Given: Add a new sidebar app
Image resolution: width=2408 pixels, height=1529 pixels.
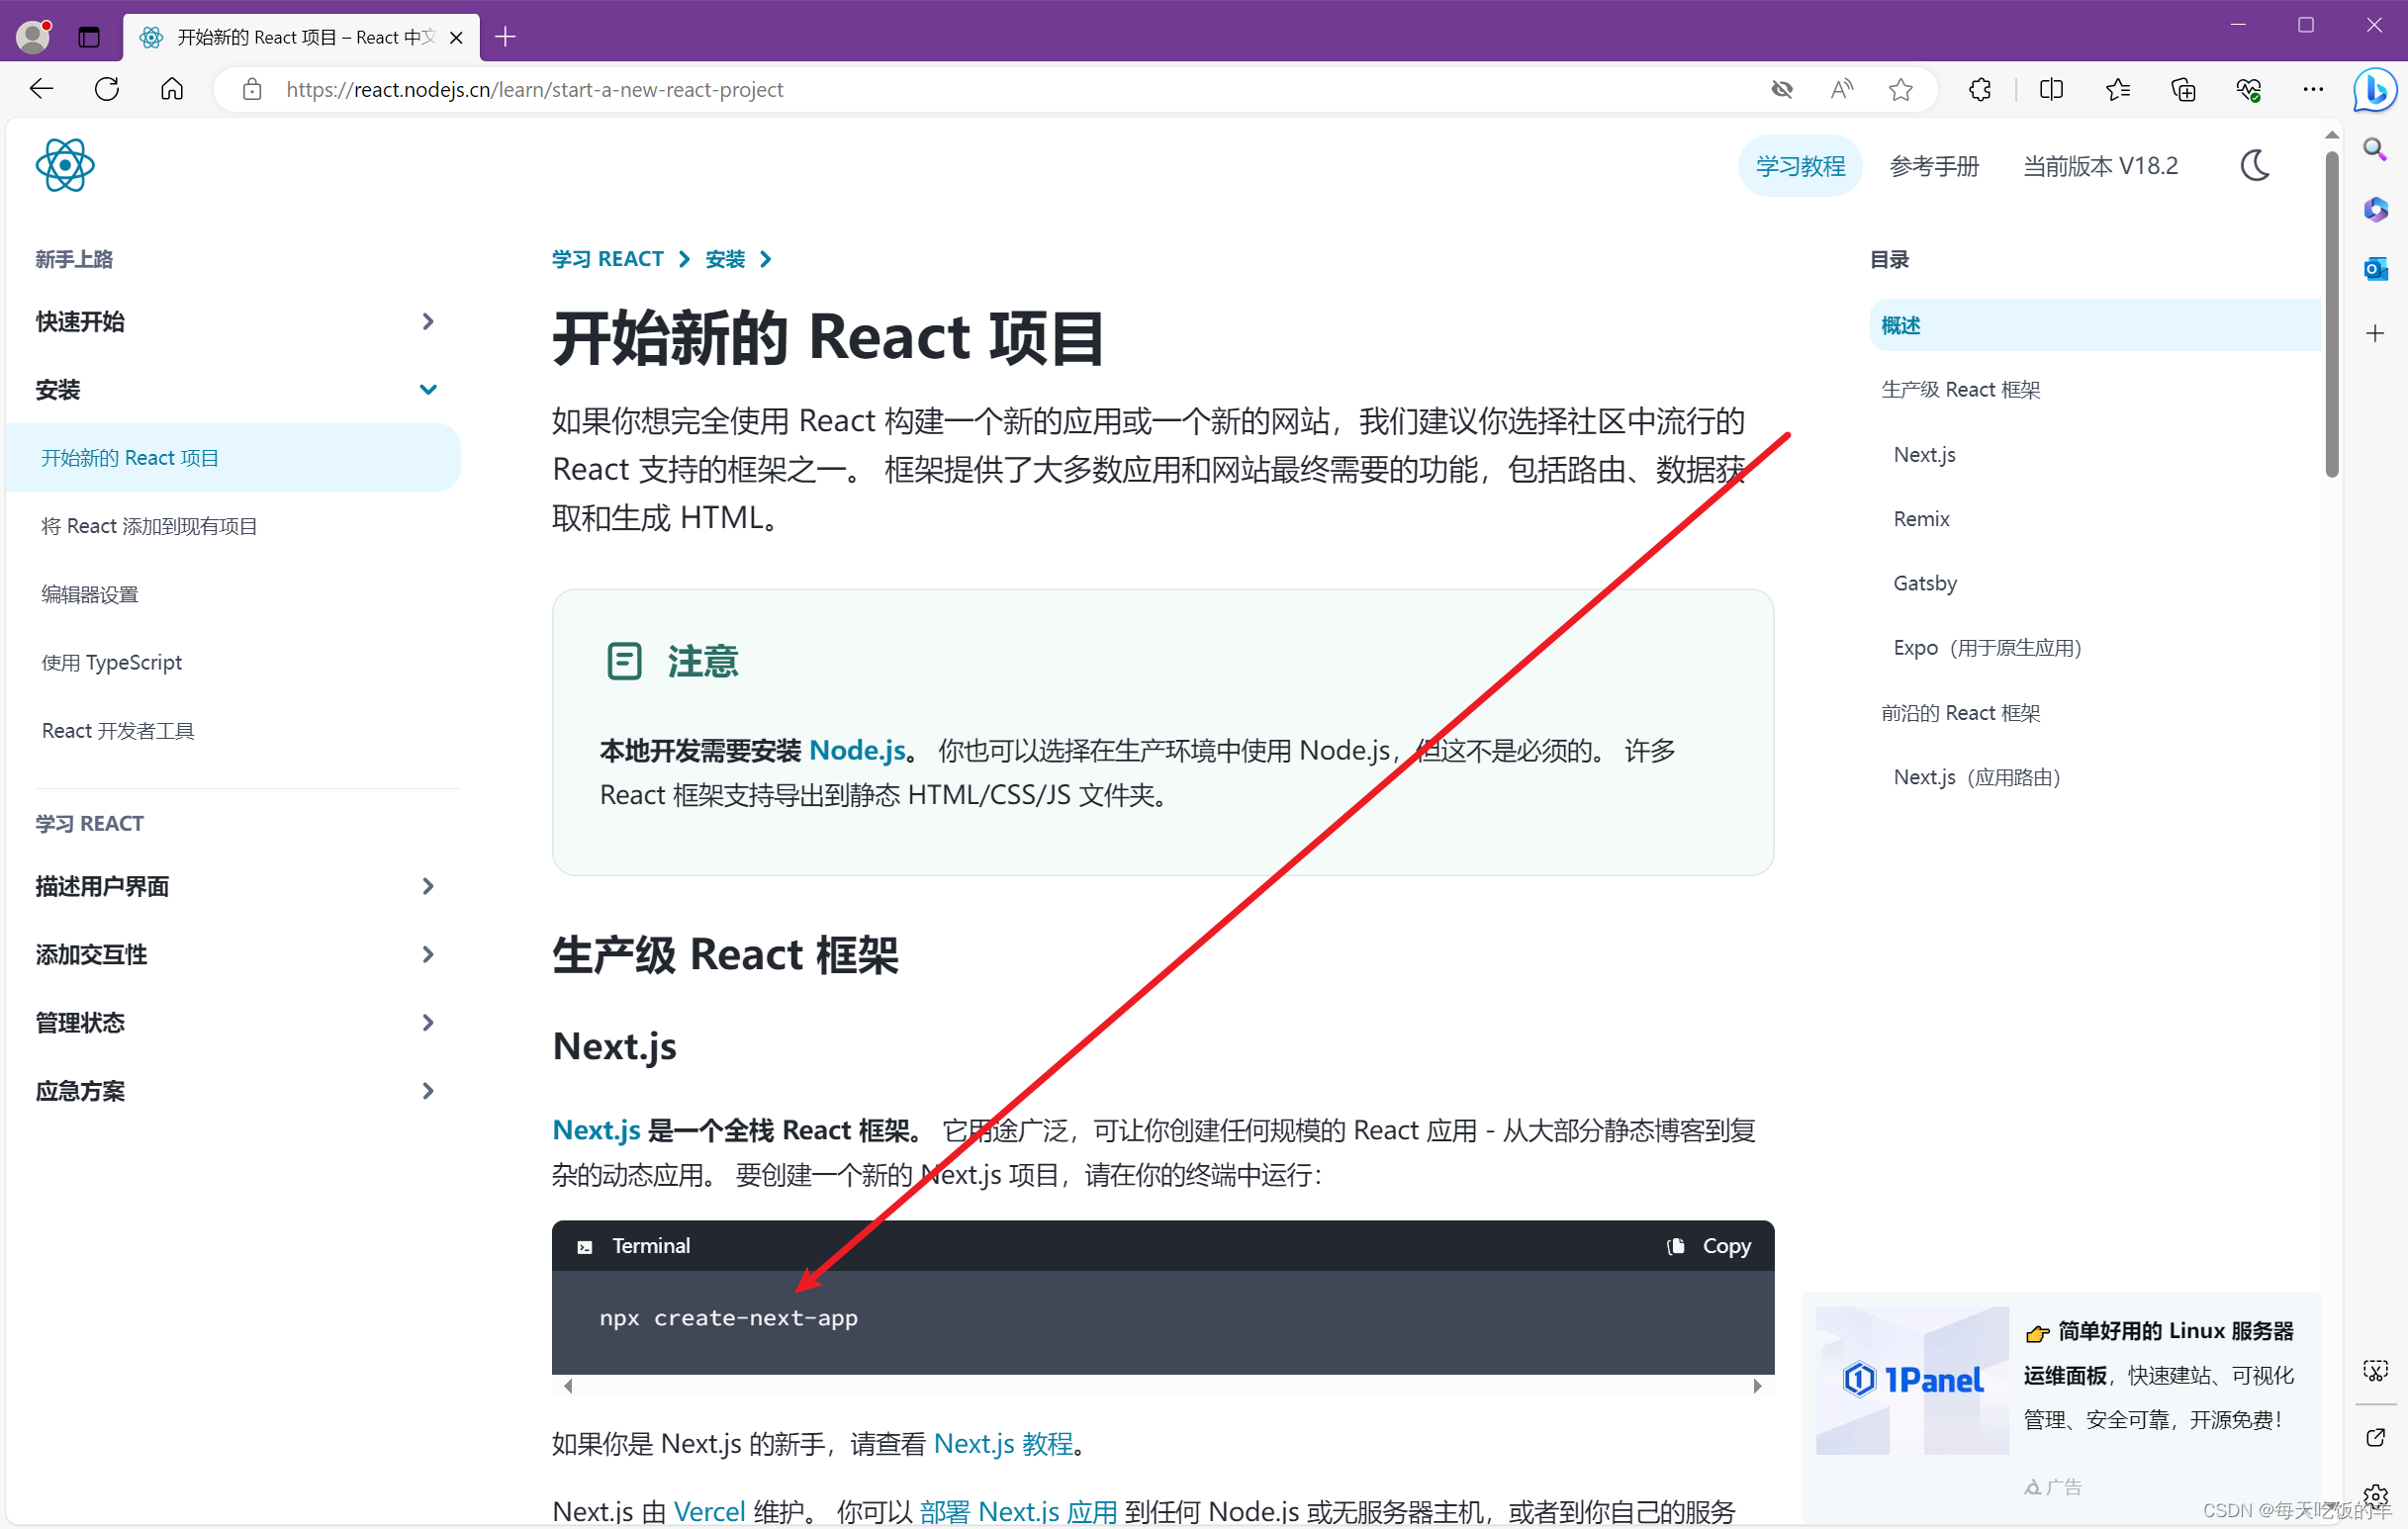Looking at the screenshot, I should (x=2375, y=333).
